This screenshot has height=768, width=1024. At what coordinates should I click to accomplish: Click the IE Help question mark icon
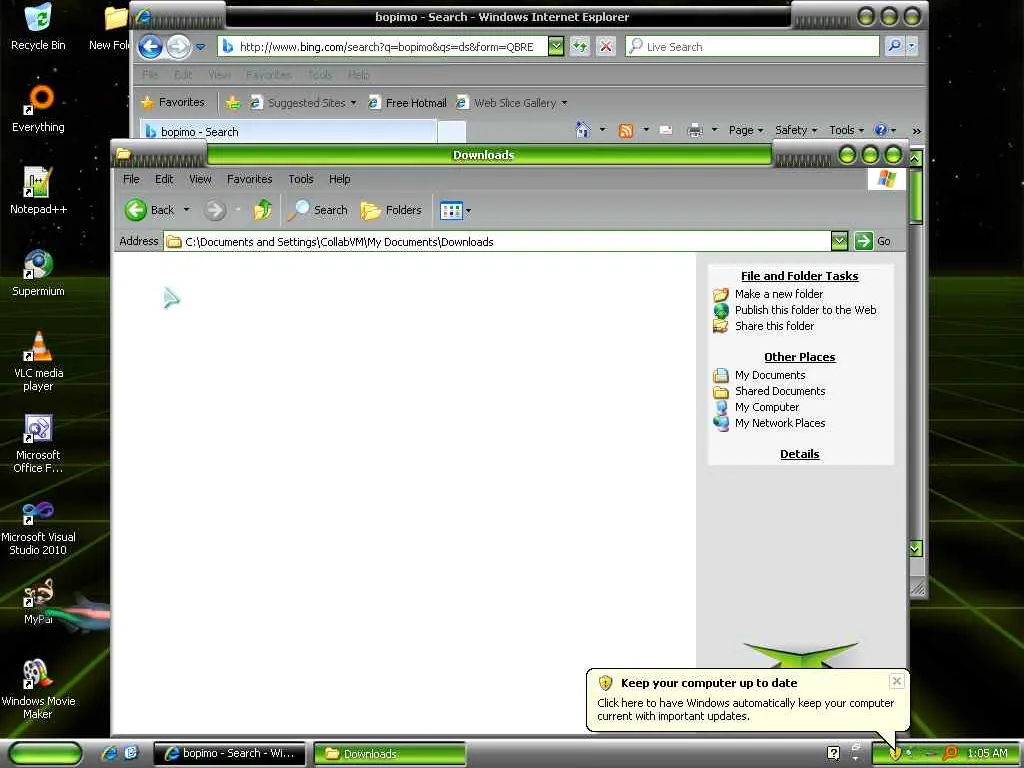click(x=880, y=130)
